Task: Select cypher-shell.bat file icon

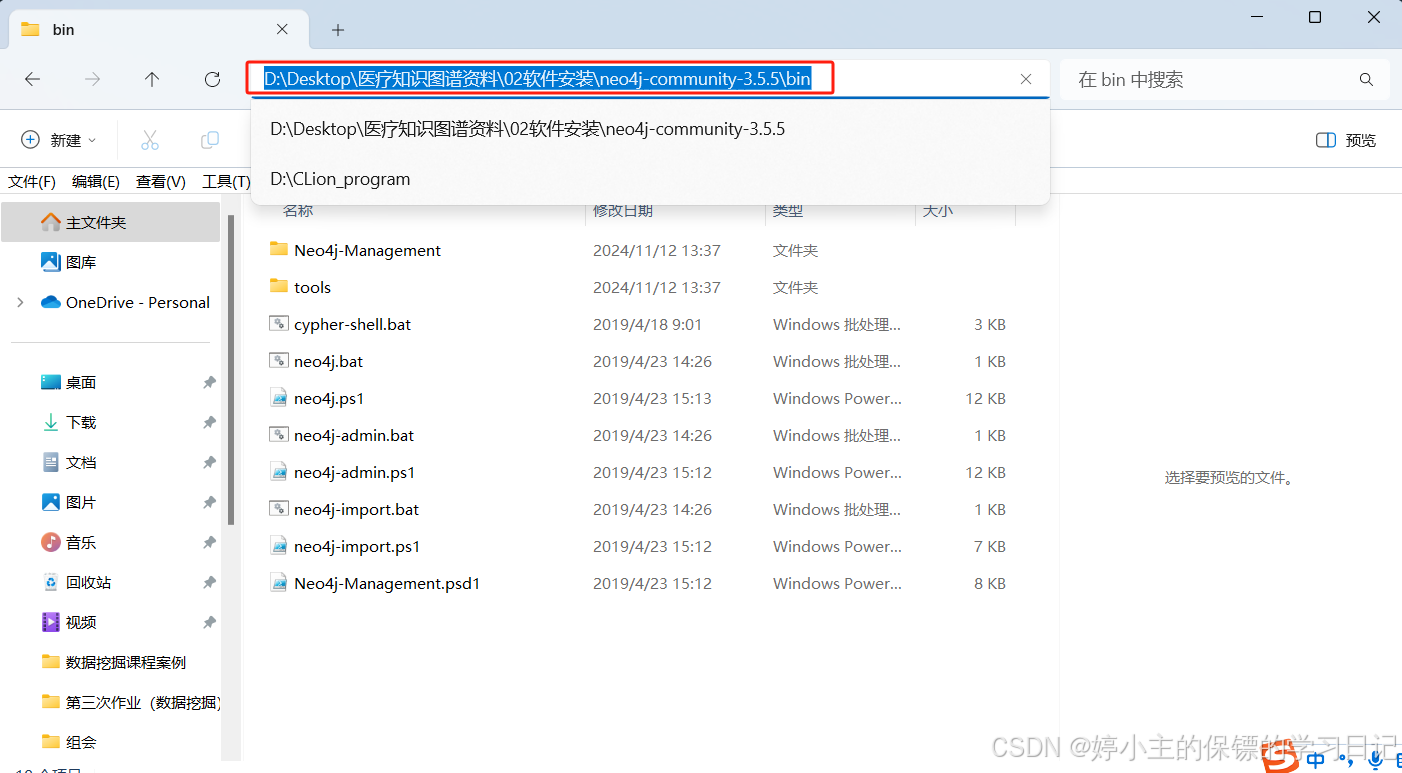Action: coord(279,324)
